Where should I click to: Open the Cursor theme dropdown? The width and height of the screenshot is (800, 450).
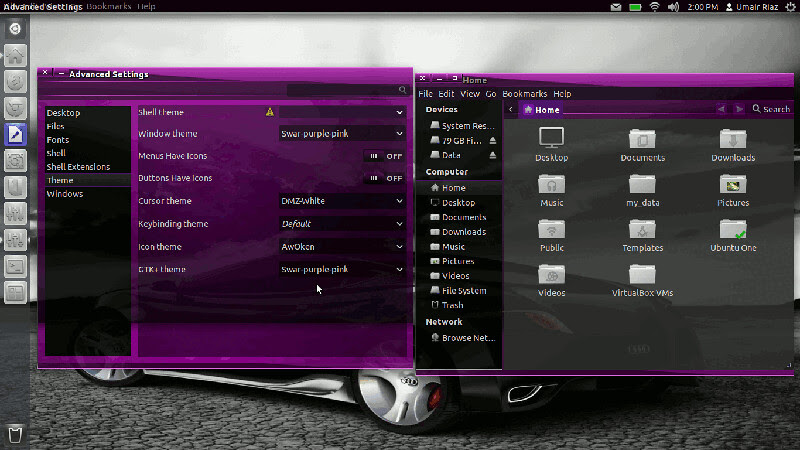342,201
